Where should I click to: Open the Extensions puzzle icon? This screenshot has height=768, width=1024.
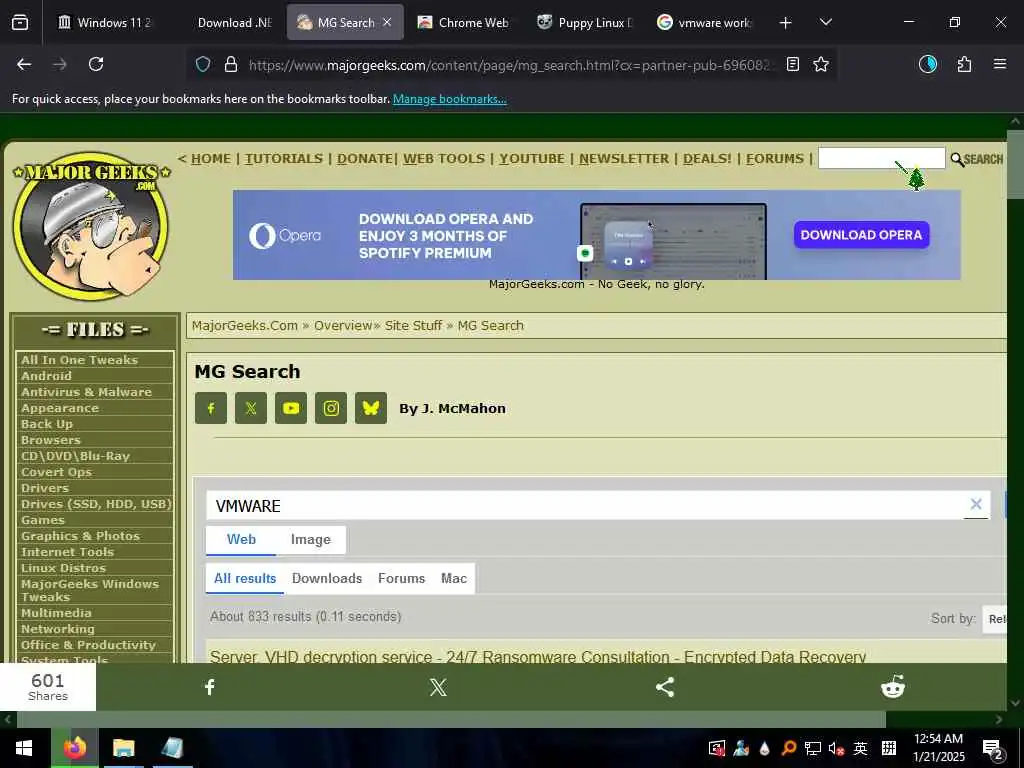click(965, 64)
